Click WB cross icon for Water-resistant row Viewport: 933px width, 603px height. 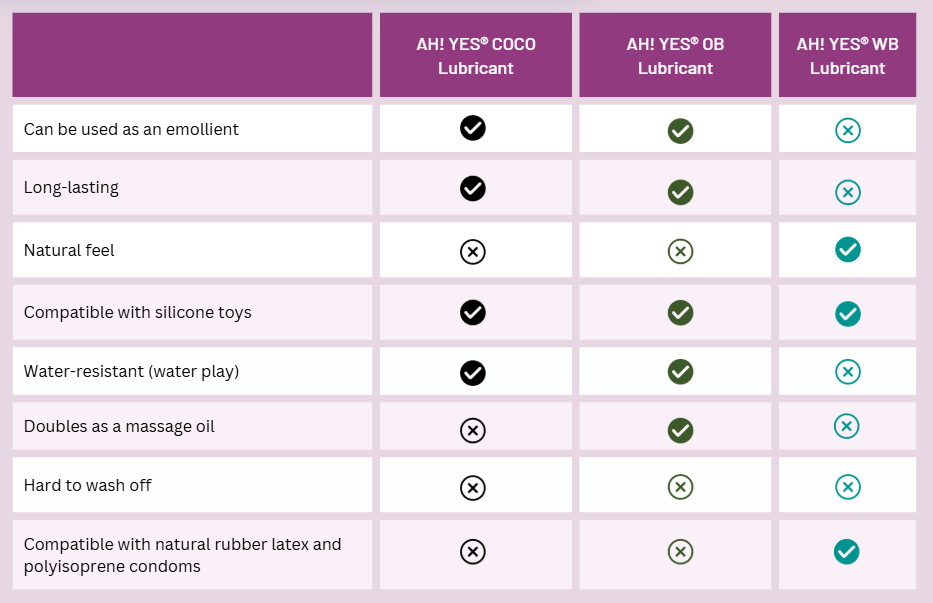[x=848, y=372]
